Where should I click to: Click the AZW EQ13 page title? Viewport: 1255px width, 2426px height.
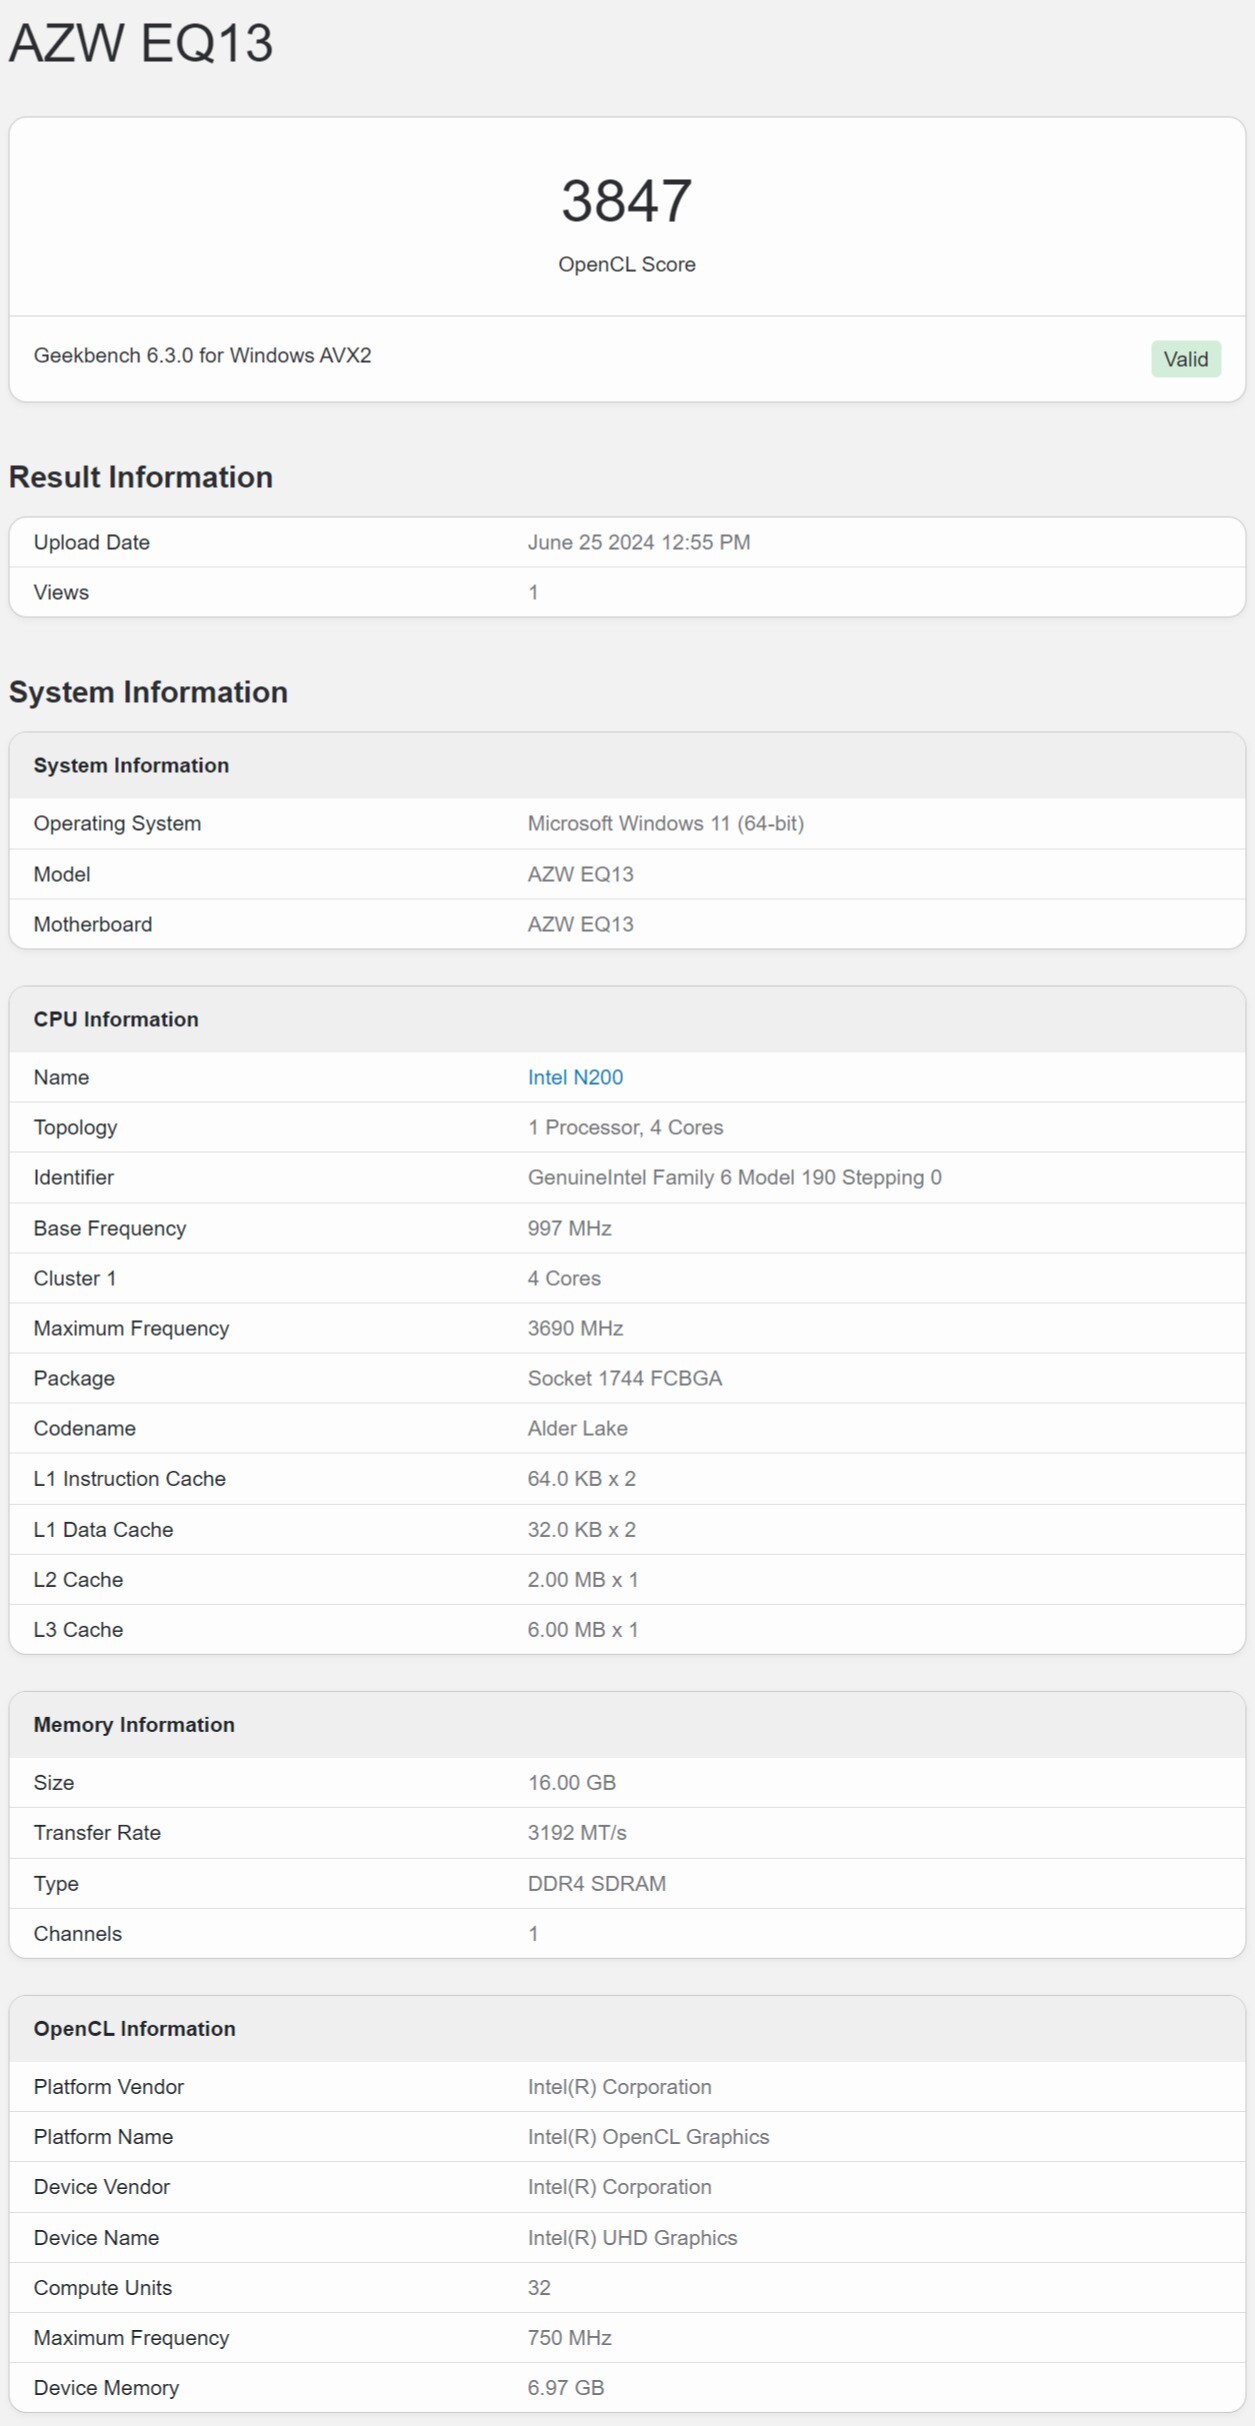coord(141,43)
